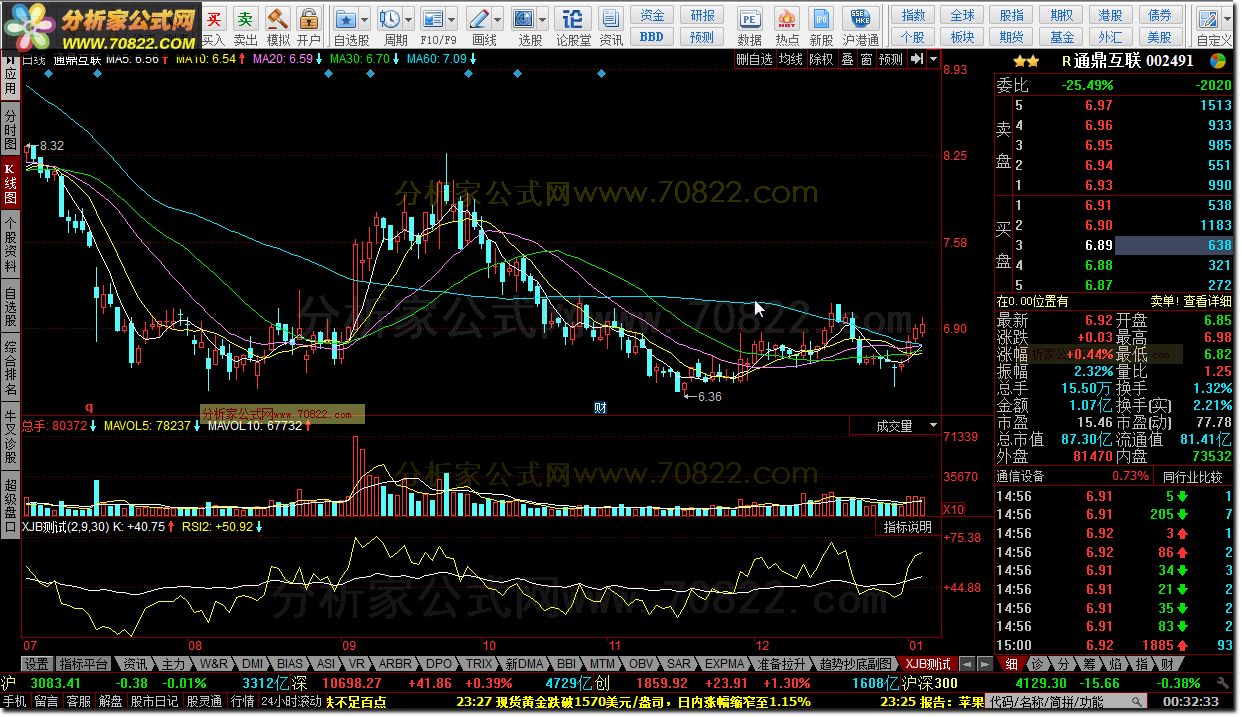Click the 资金 button
This screenshot has width=1242, height=717.
(652, 15)
